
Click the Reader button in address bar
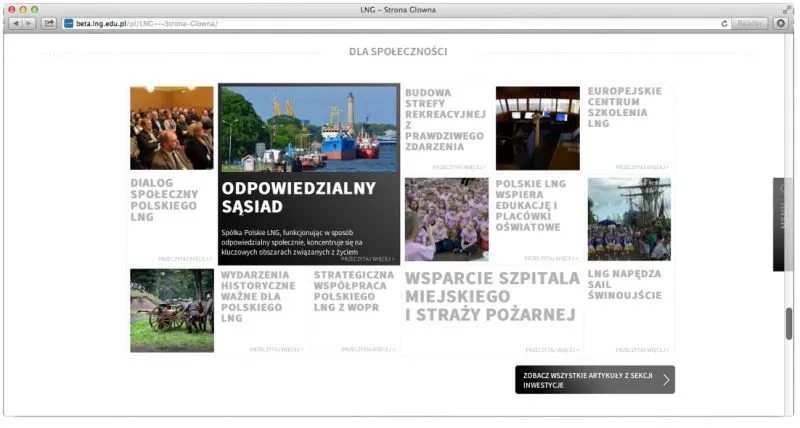750,23
